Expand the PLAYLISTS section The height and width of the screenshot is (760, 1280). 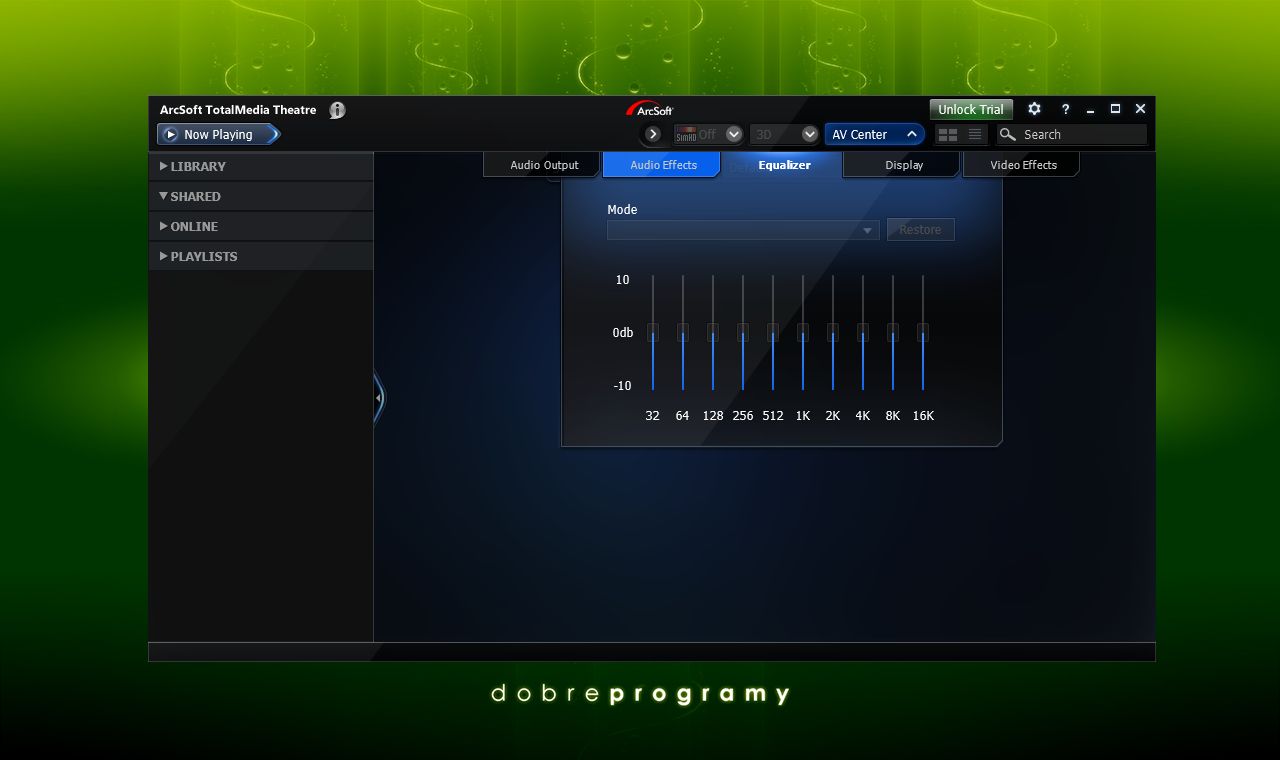pyautogui.click(x=261, y=256)
